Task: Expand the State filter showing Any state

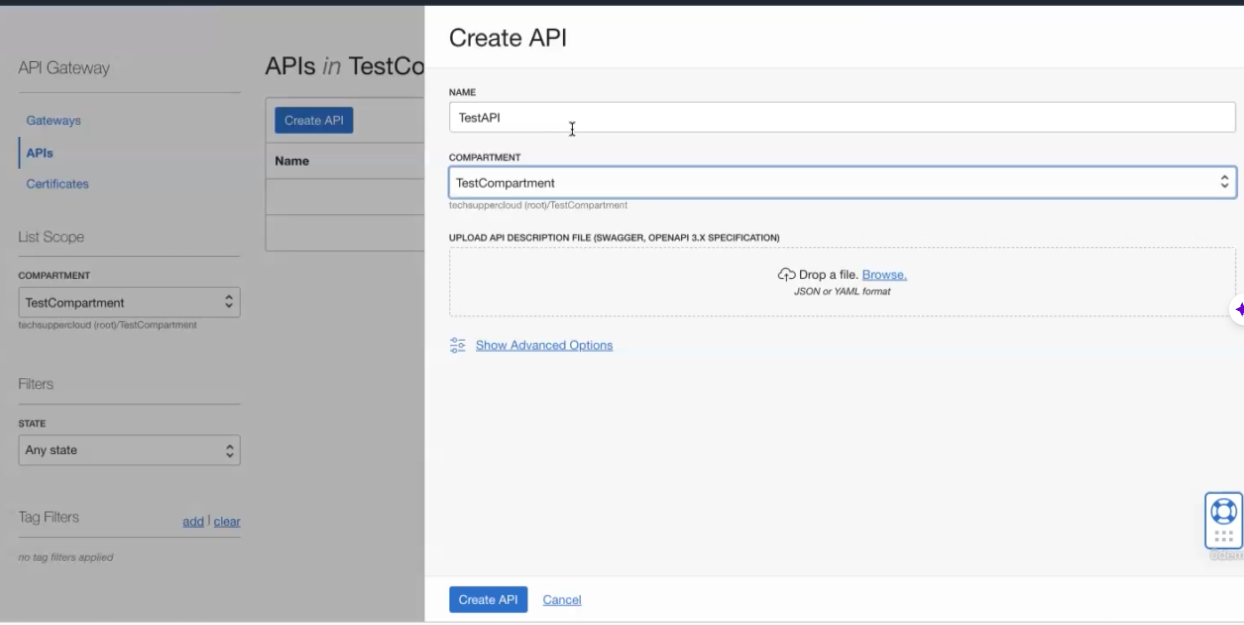Action: [x=129, y=451]
